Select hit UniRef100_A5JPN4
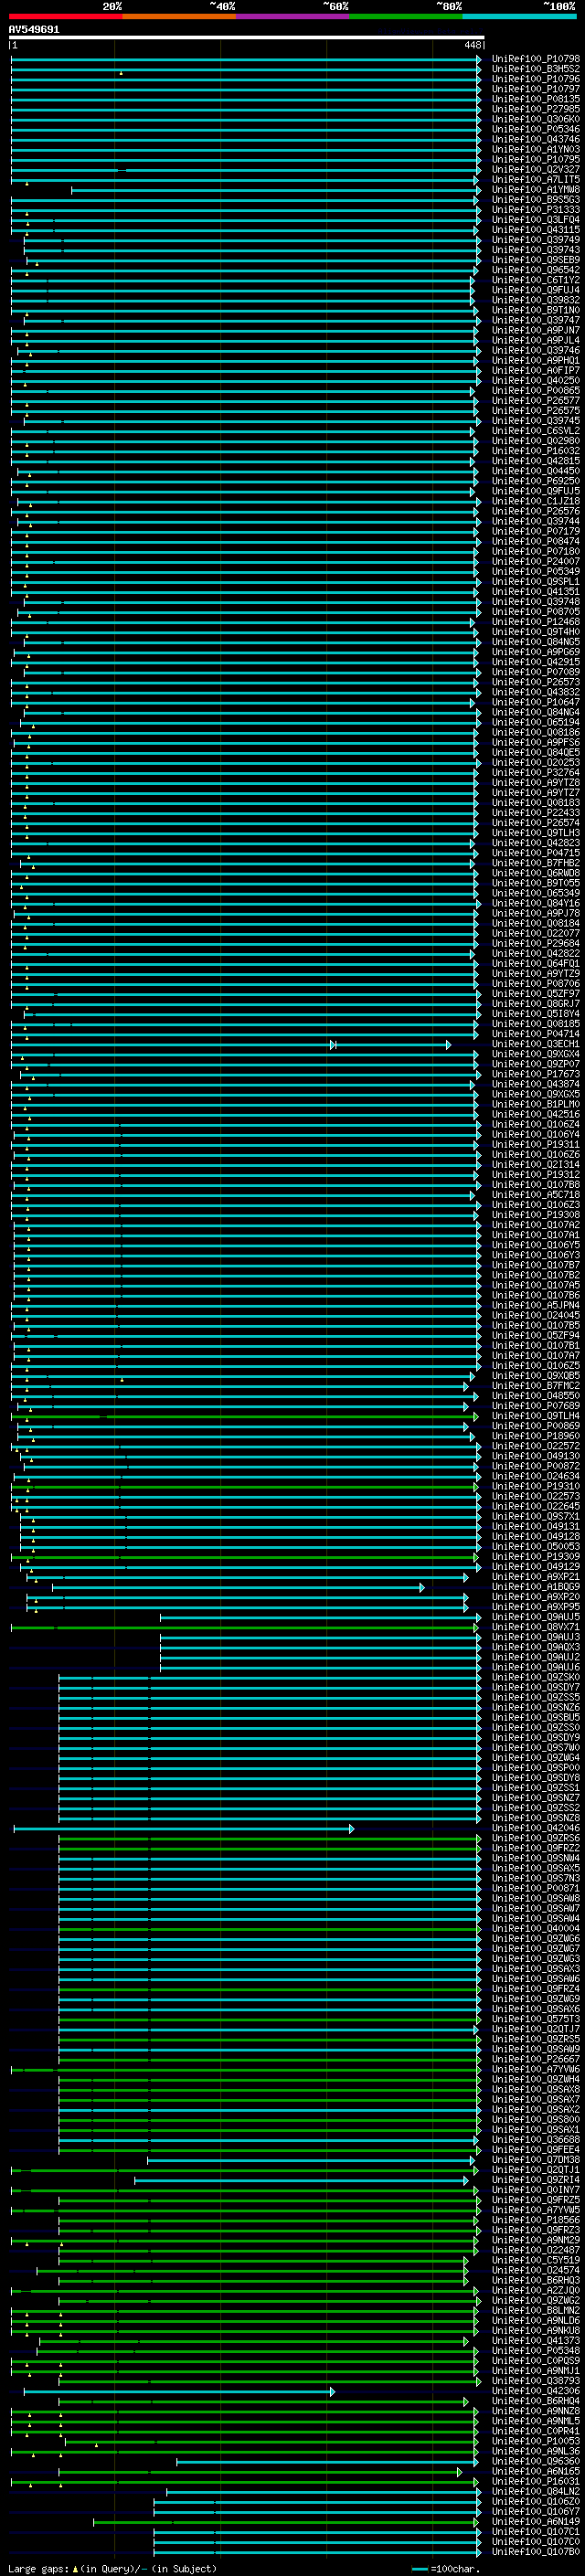585x2576 pixels. pos(536,1305)
